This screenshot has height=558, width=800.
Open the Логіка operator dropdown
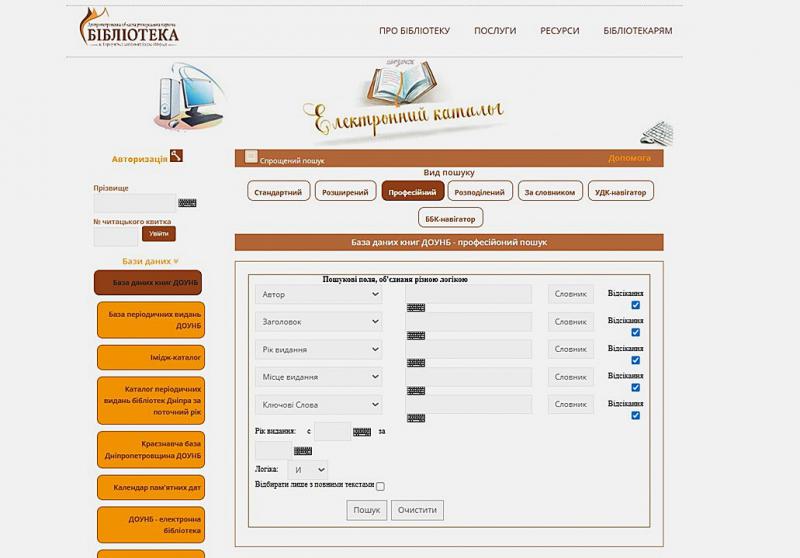pyautogui.click(x=308, y=468)
